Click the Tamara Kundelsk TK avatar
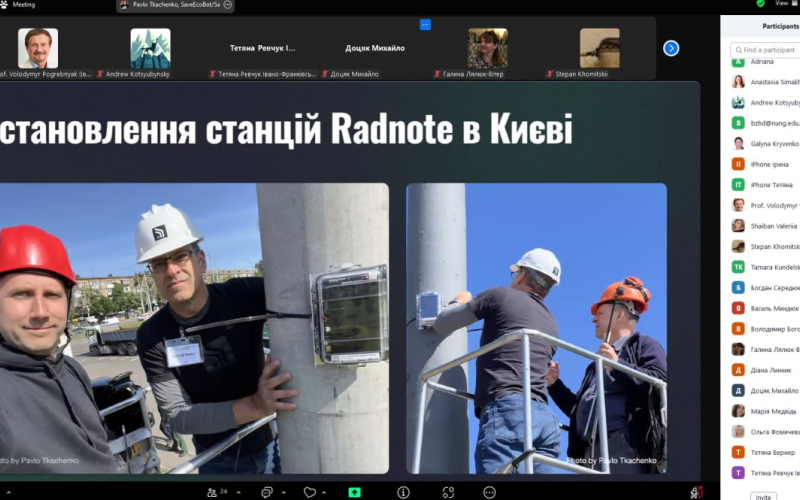Viewport: 800px width, 500px height. pos(738,267)
